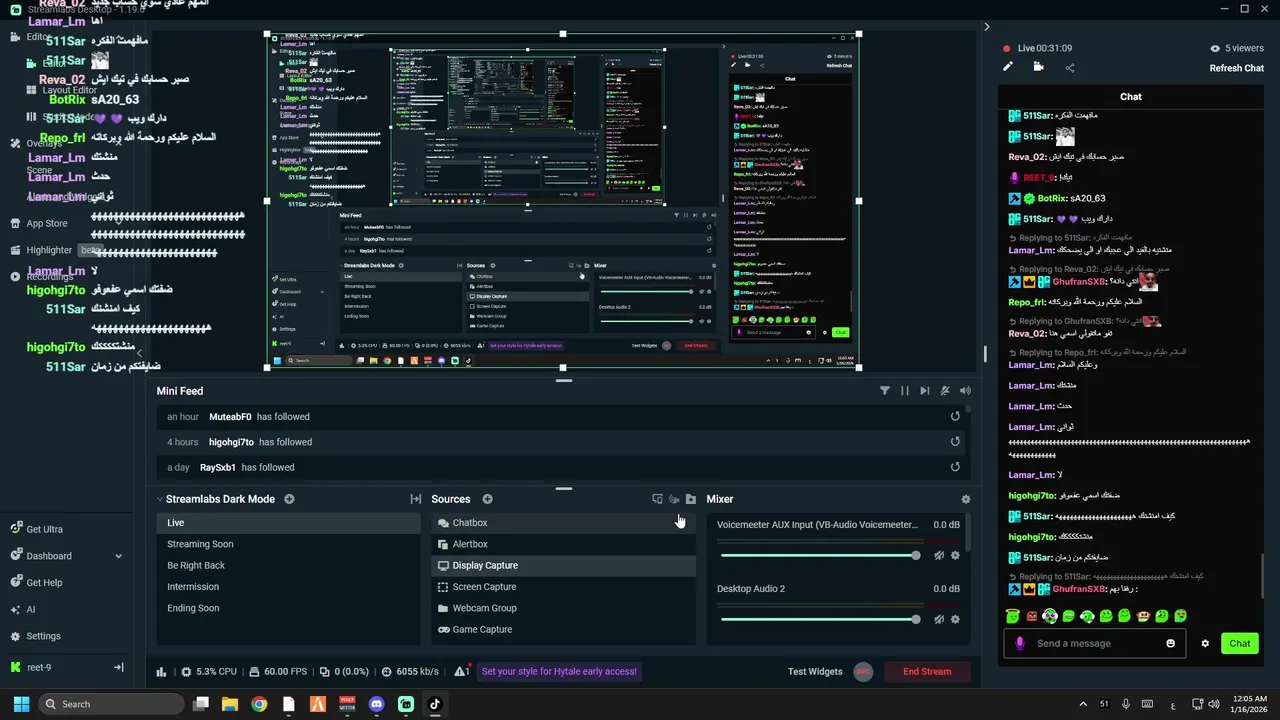Click the Send a message chat field

click(x=1094, y=643)
